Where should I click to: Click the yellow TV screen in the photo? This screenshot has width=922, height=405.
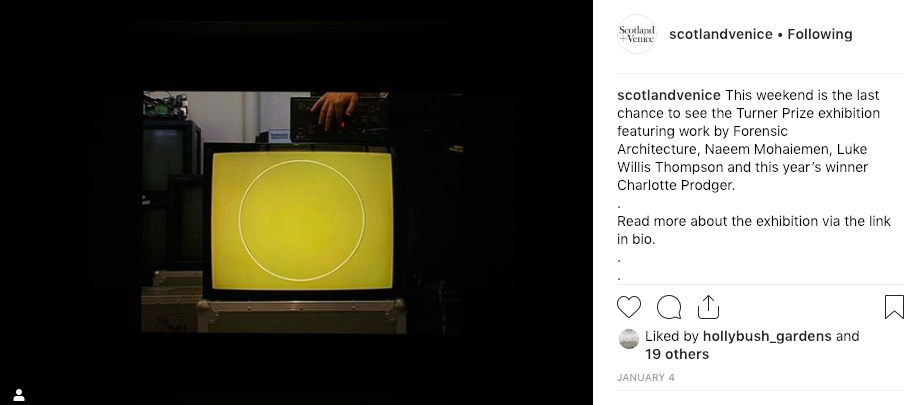click(302, 219)
